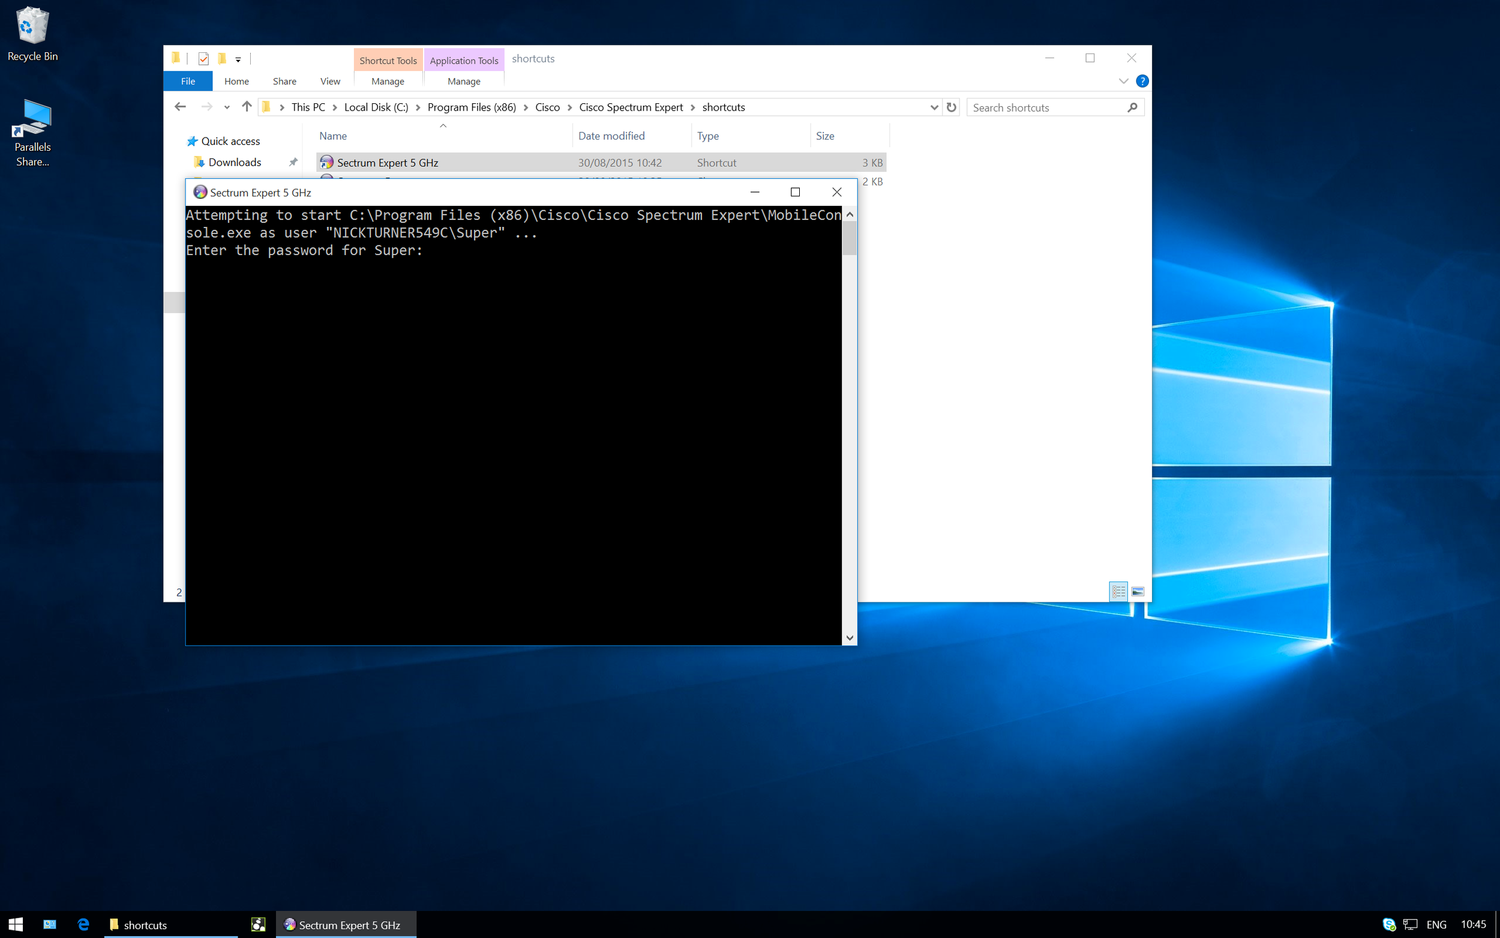Screen dimensions: 1500x938
Task: Open Manage tab under Shortcut Tools
Action: (x=388, y=81)
